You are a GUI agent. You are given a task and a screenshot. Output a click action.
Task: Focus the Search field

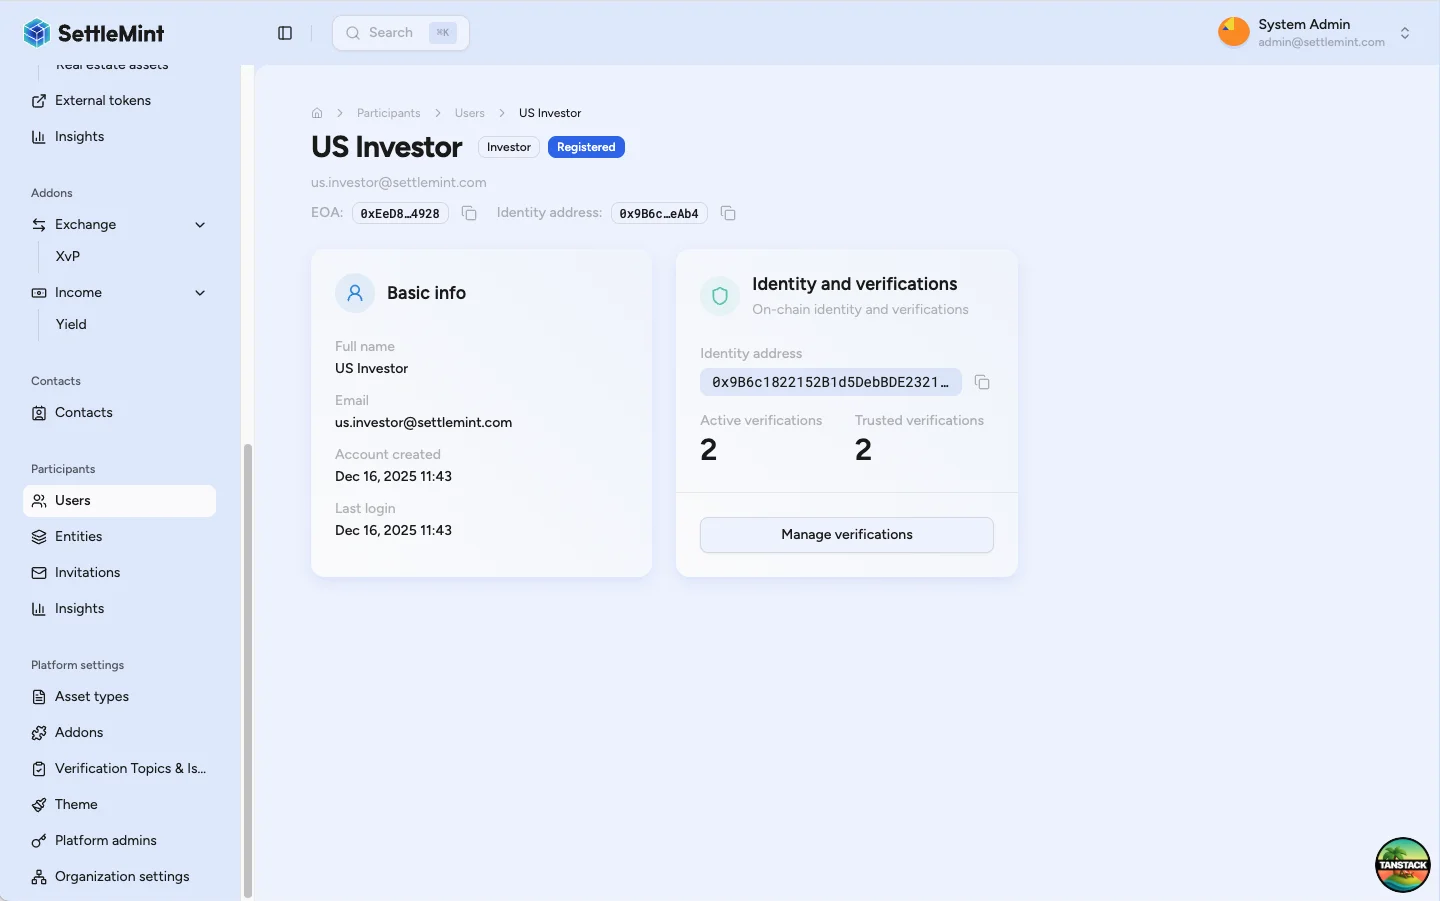pos(400,33)
